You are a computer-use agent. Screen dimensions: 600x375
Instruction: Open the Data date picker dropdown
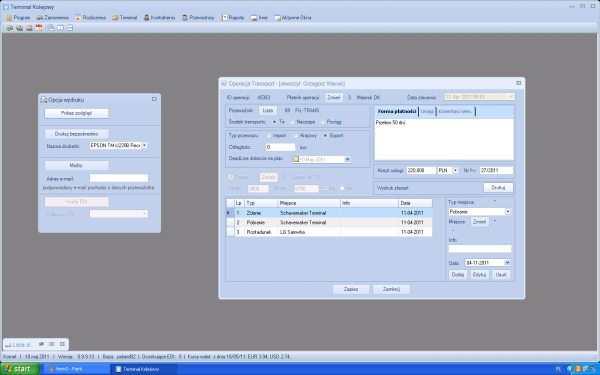507,262
